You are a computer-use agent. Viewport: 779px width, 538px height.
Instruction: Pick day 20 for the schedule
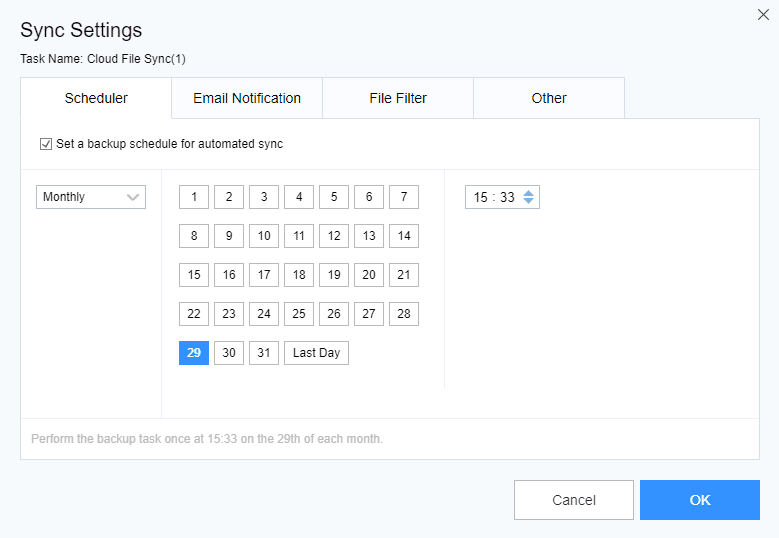pyautogui.click(x=369, y=275)
